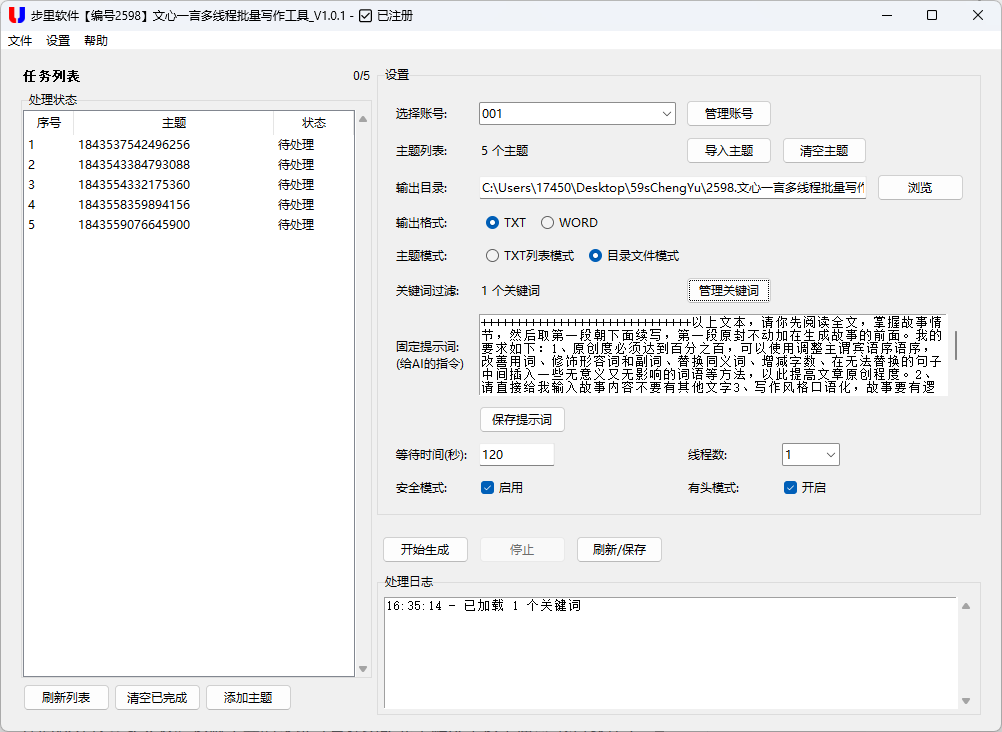The image size is (1002, 732).
Task: Click the 主题 column header
Action: click(174, 123)
